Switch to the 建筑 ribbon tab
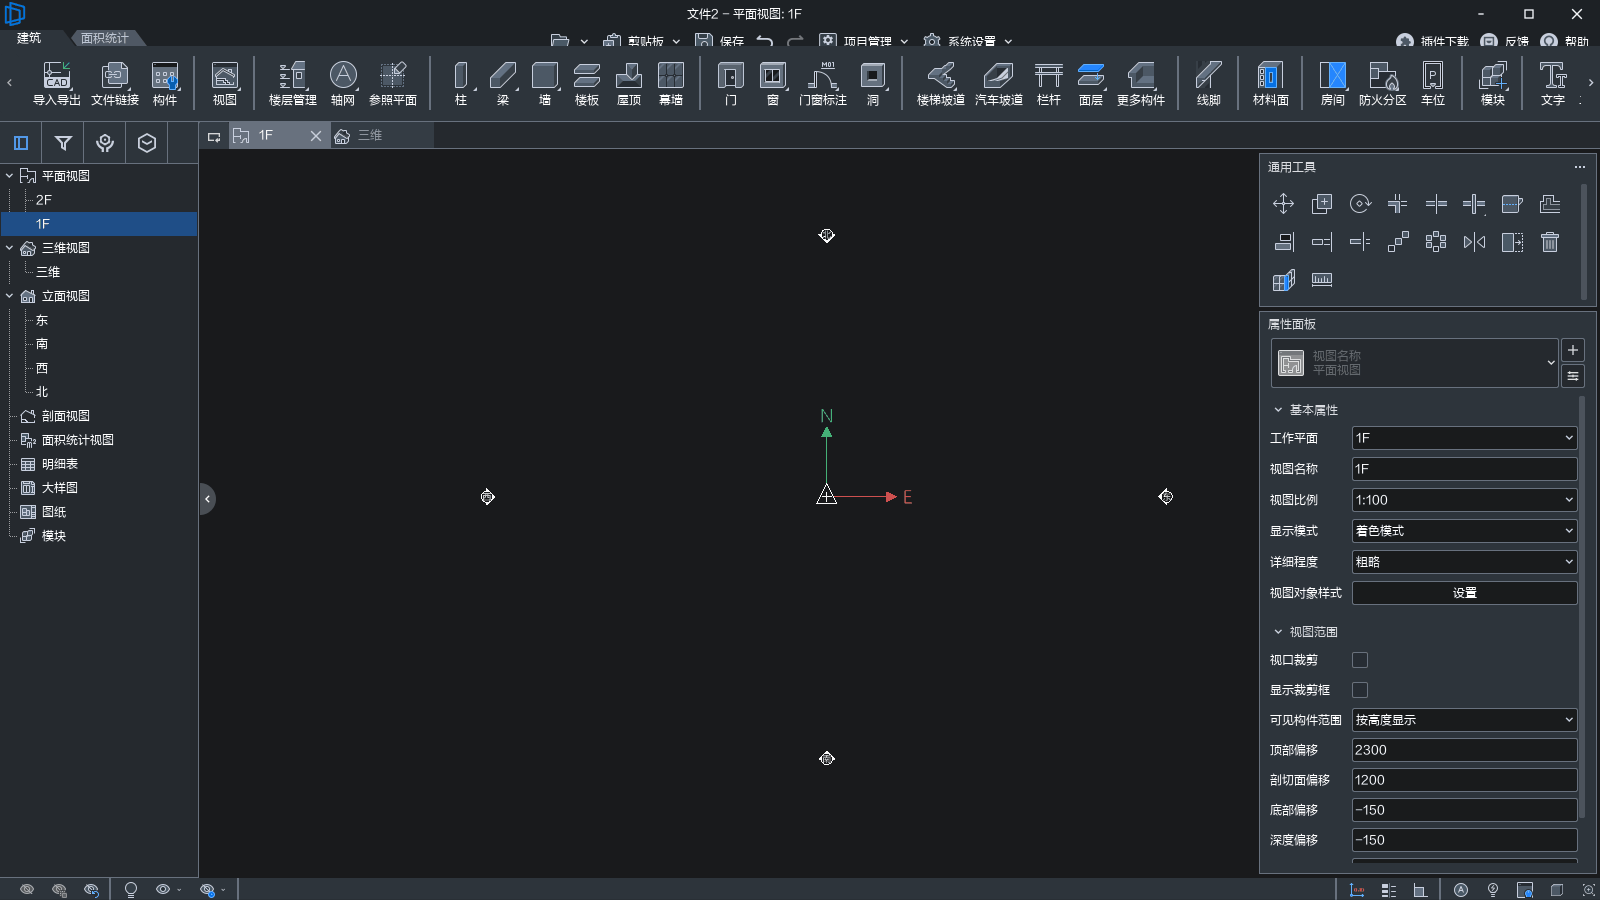Viewport: 1600px width, 900px height. 29,38
